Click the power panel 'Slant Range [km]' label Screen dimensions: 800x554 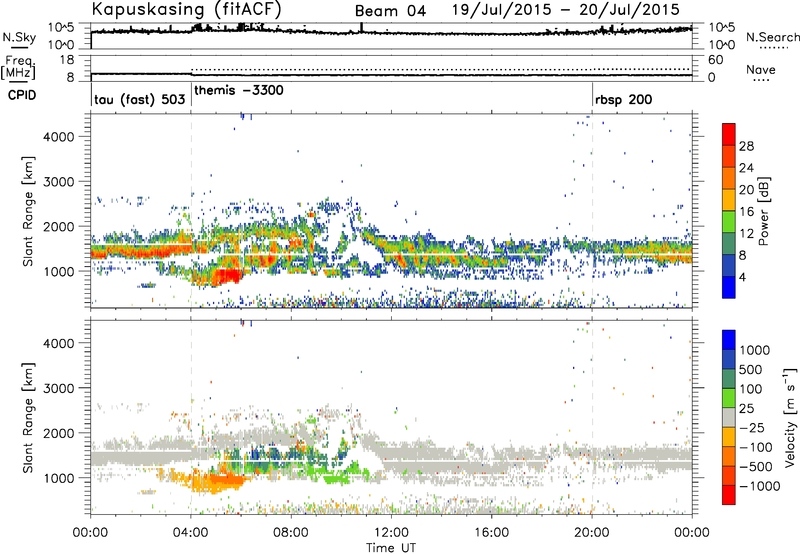point(28,211)
